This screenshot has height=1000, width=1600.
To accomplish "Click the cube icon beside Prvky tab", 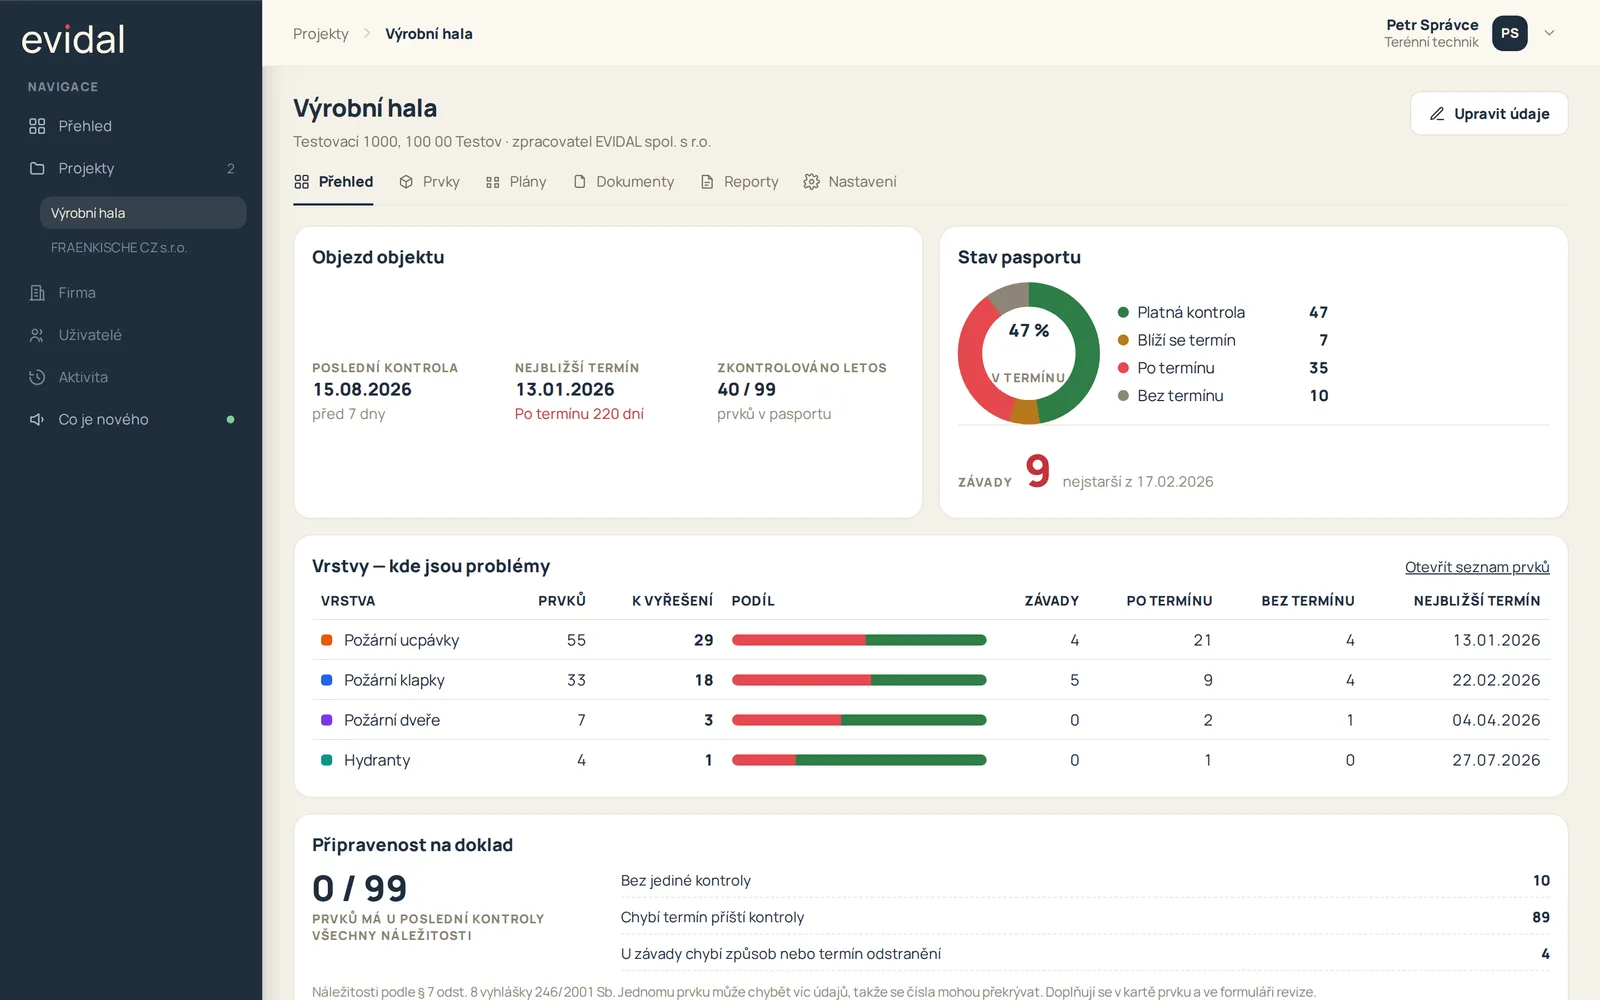I will 406,182.
